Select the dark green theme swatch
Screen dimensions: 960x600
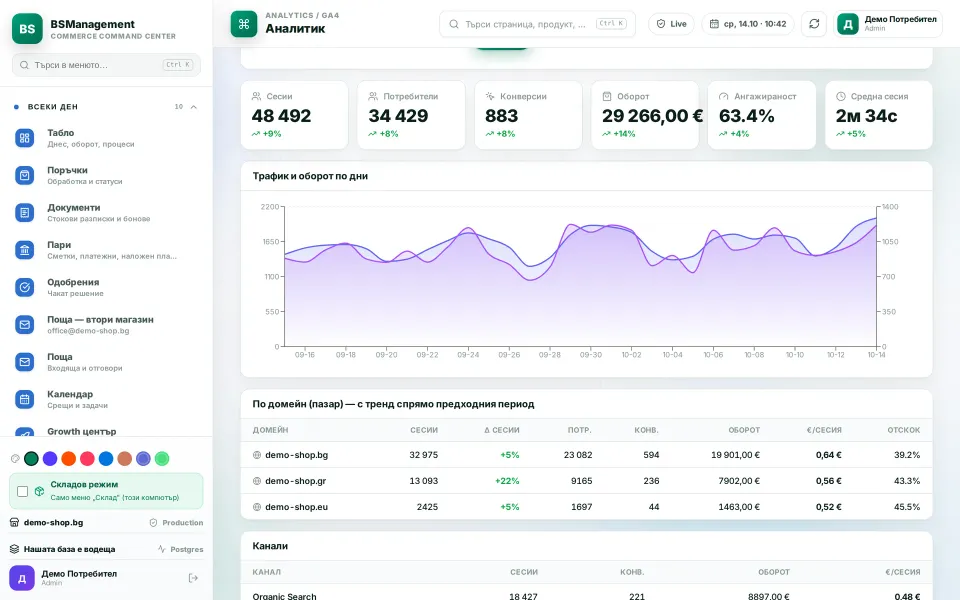click(x=31, y=459)
